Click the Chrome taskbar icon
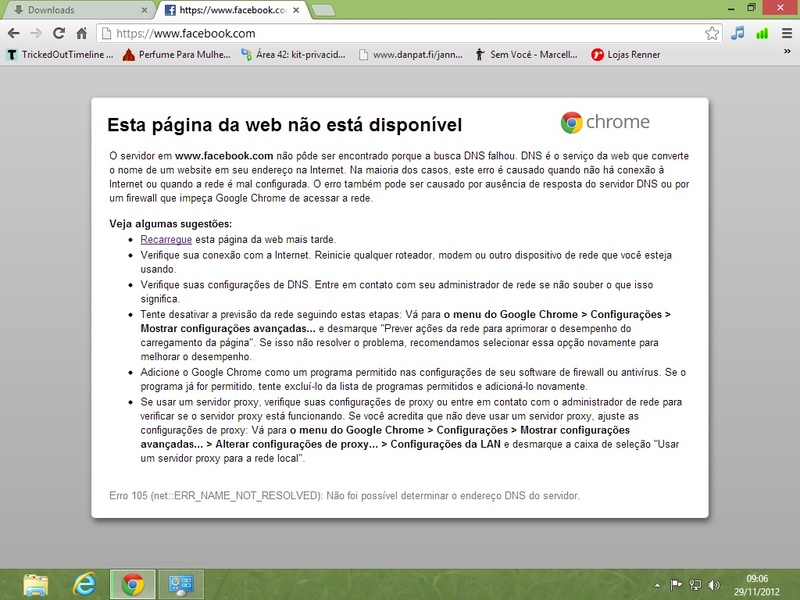The width and height of the screenshot is (800, 600). click(x=133, y=585)
